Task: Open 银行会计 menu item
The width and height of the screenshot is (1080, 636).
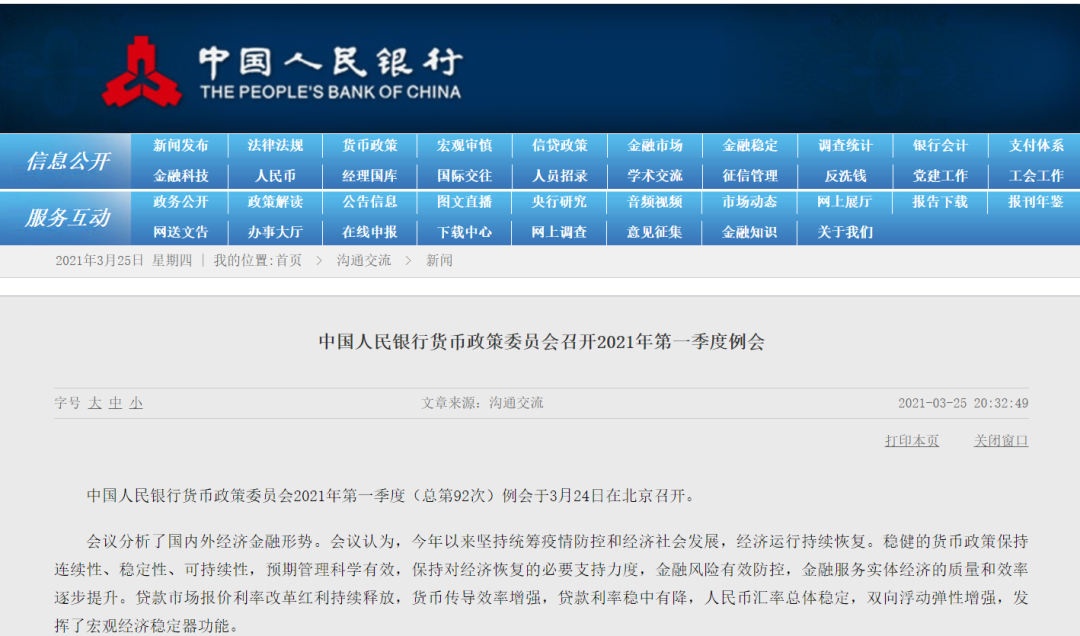Action: [x=940, y=145]
